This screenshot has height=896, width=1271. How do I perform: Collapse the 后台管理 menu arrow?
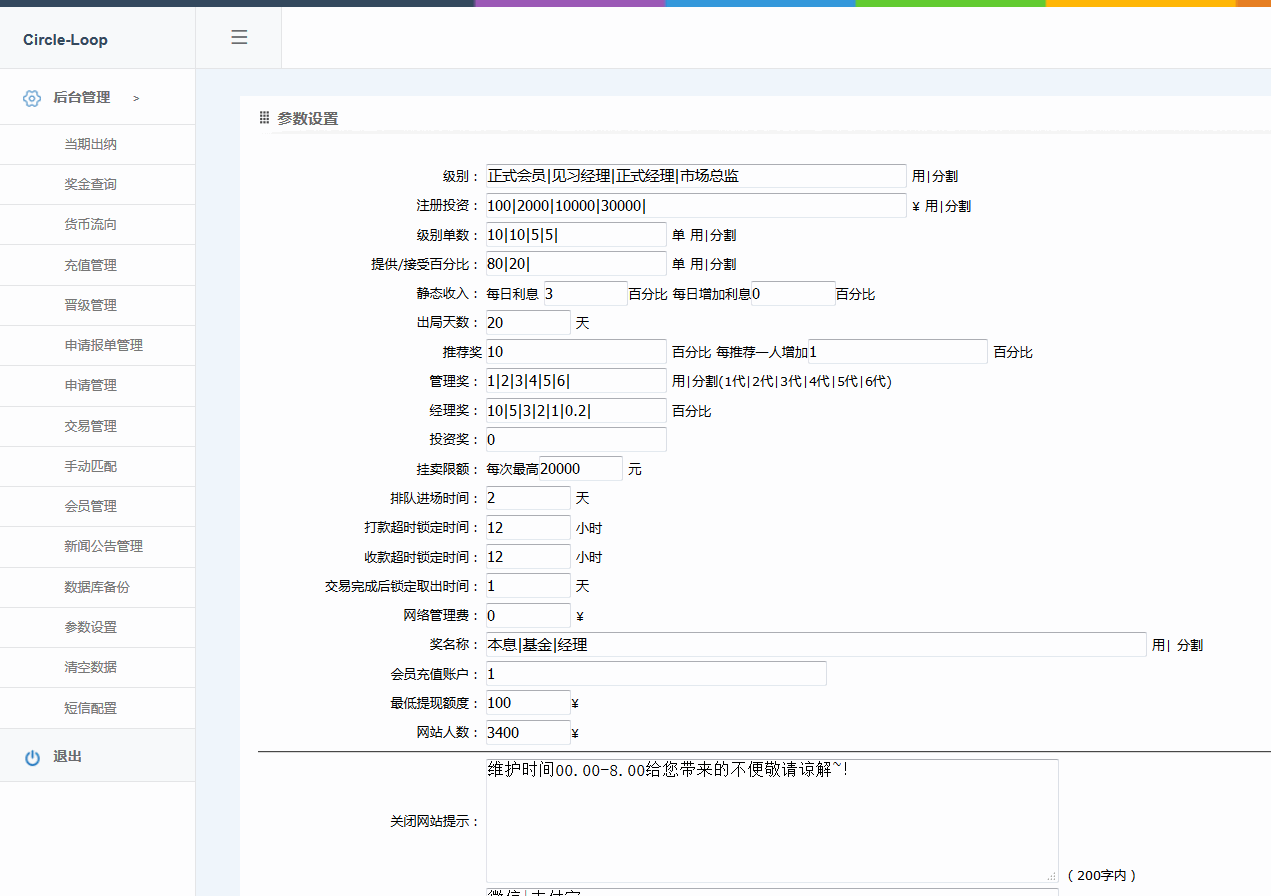point(136,98)
